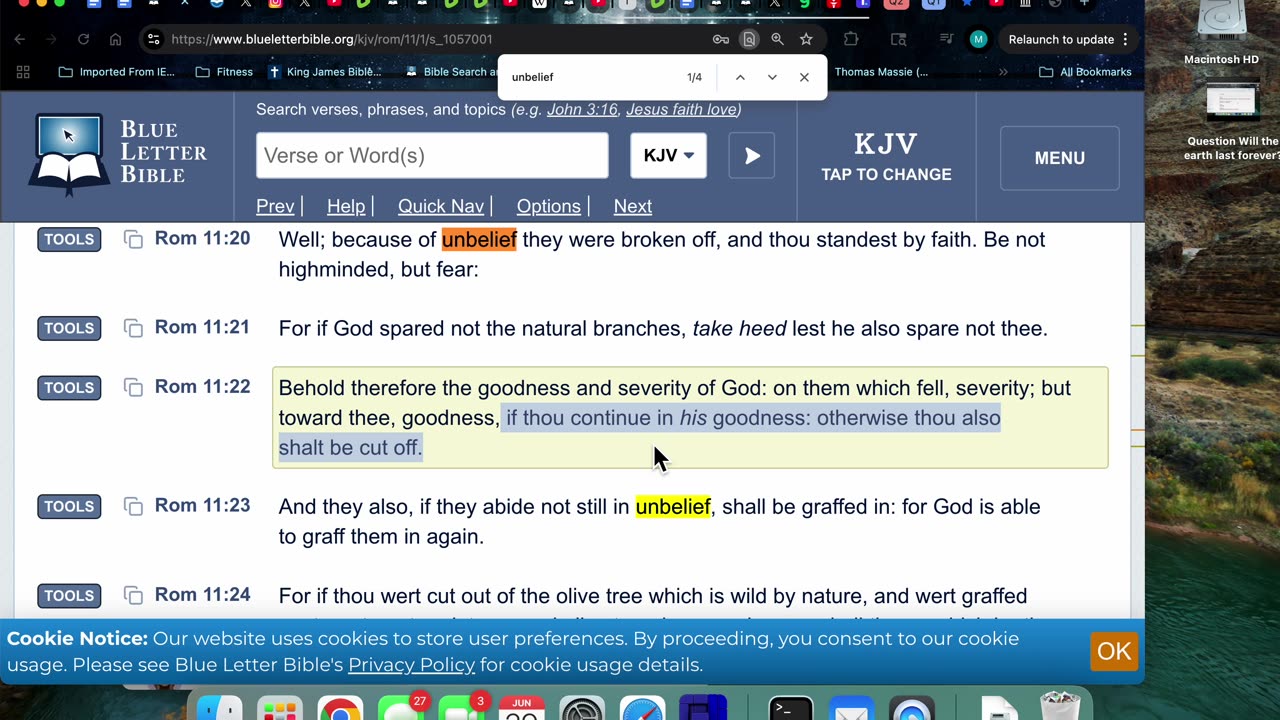
Task: Open the KJV translation dropdown
Action: click(x=668, y=155)
